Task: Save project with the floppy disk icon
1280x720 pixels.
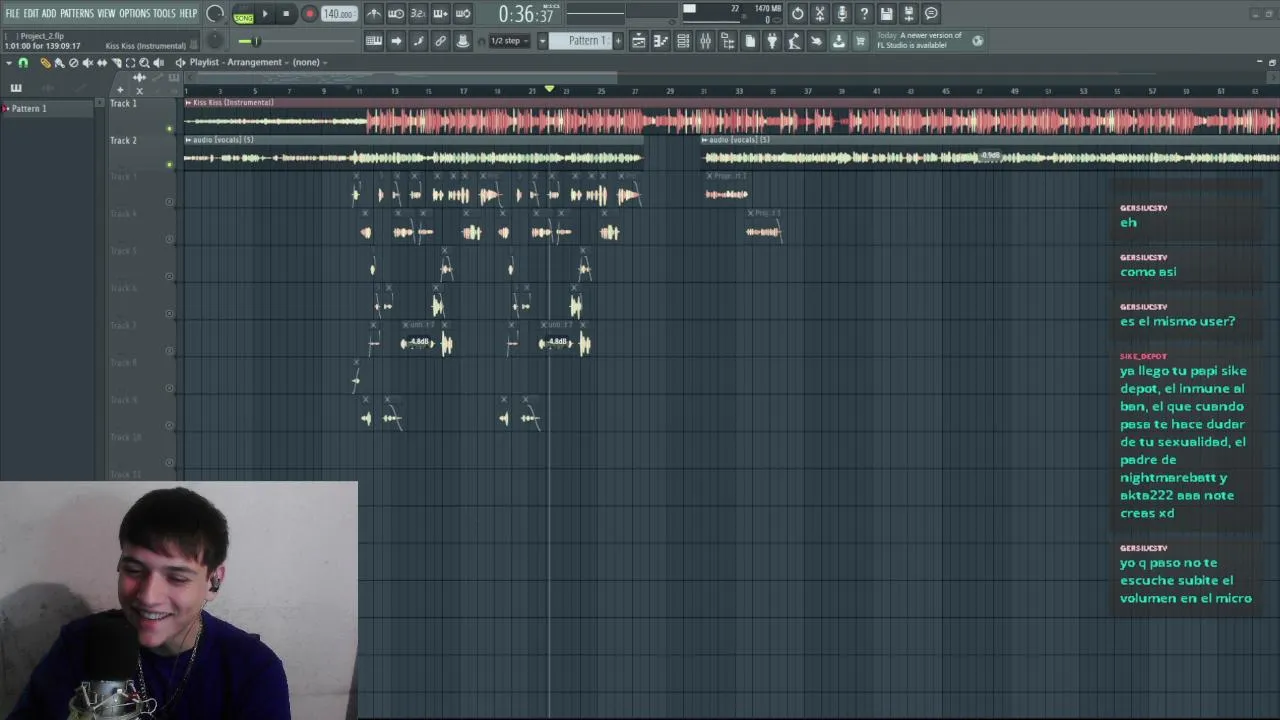Action: tap(886, 14)
